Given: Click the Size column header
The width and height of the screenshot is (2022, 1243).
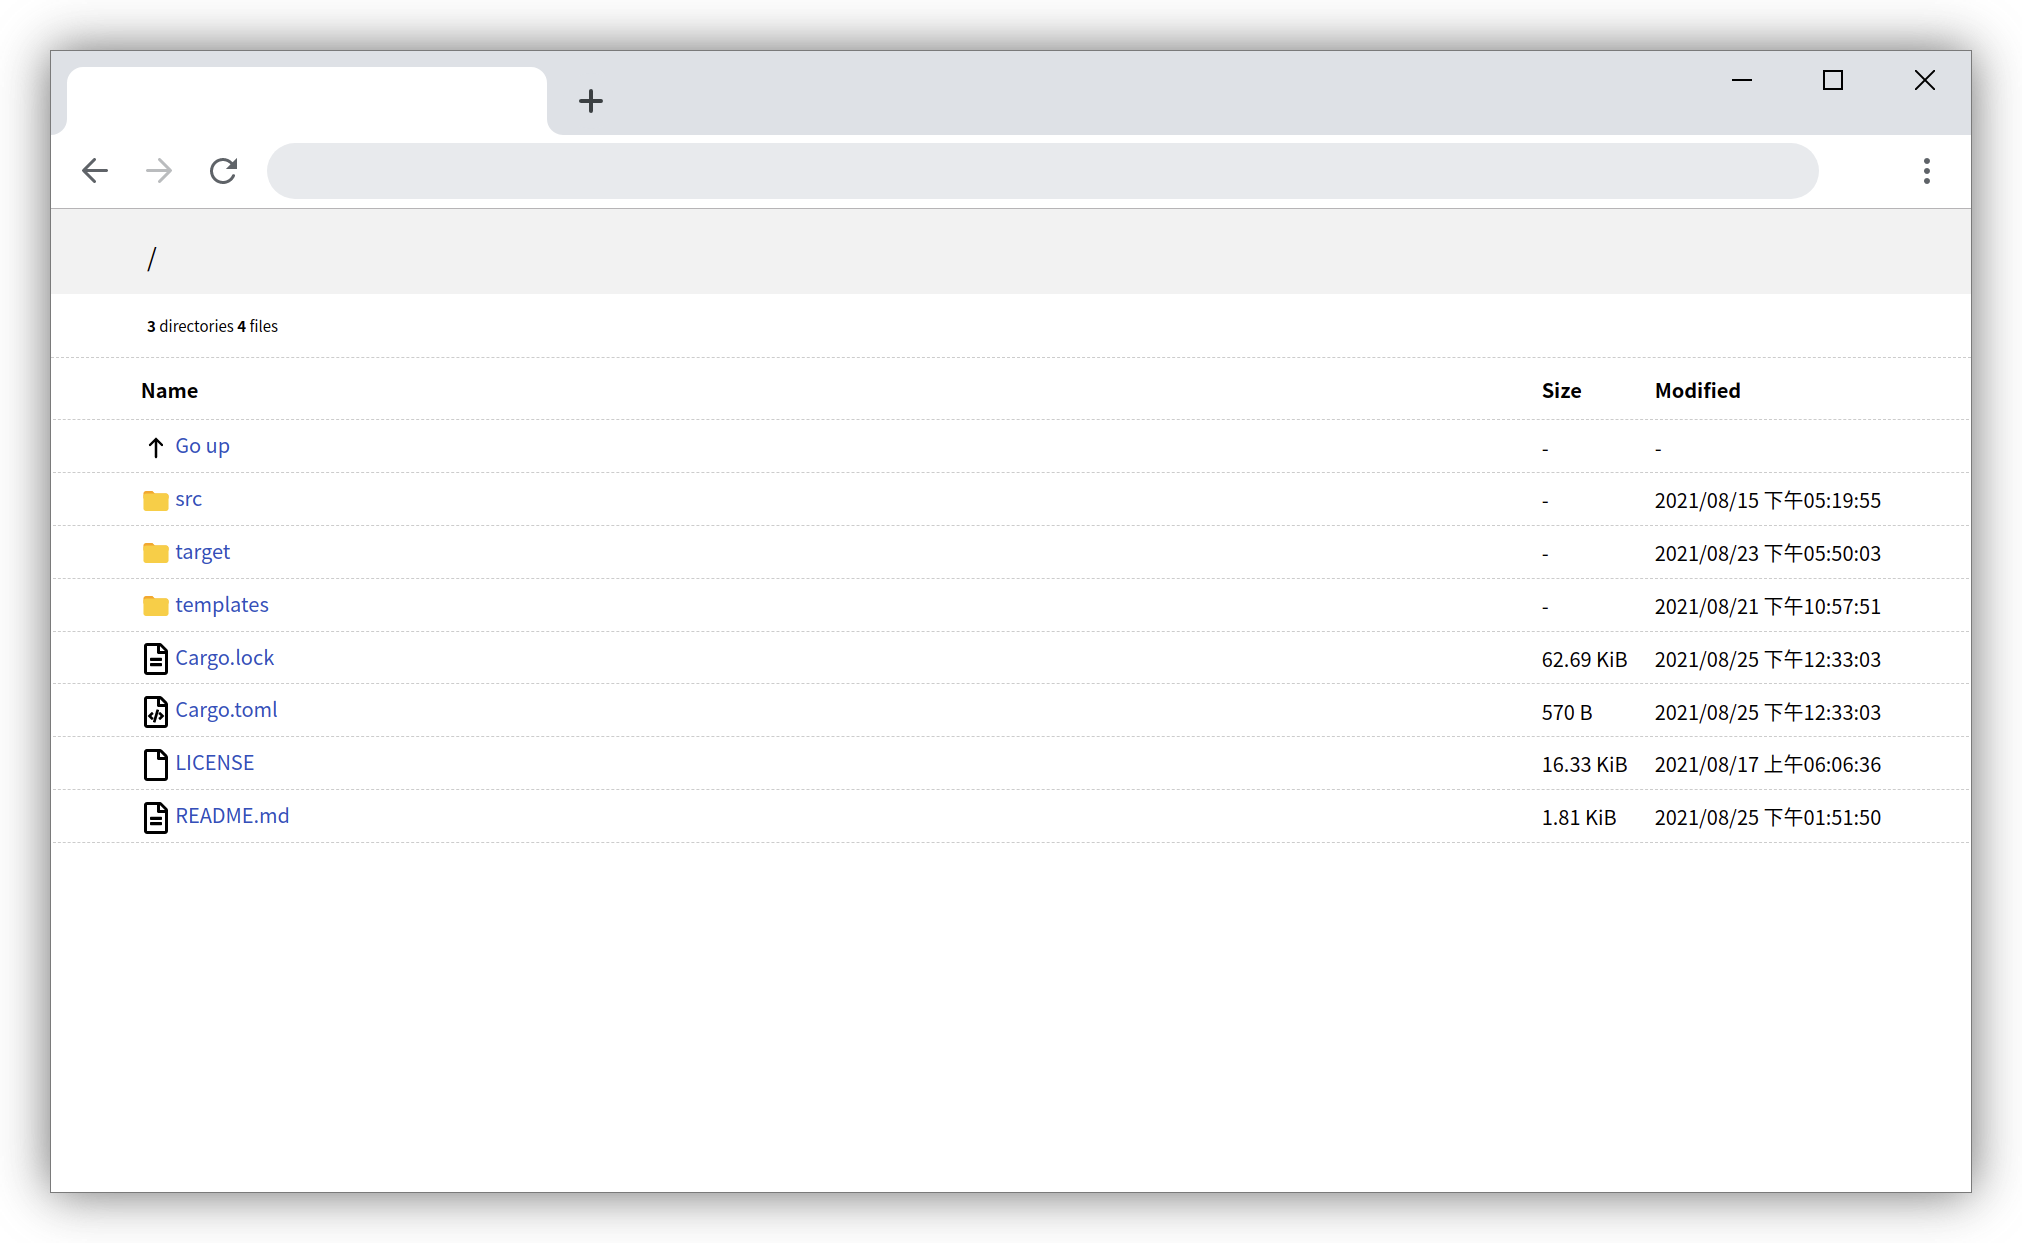Looking at the screenshot, I should pos(1561,391).
